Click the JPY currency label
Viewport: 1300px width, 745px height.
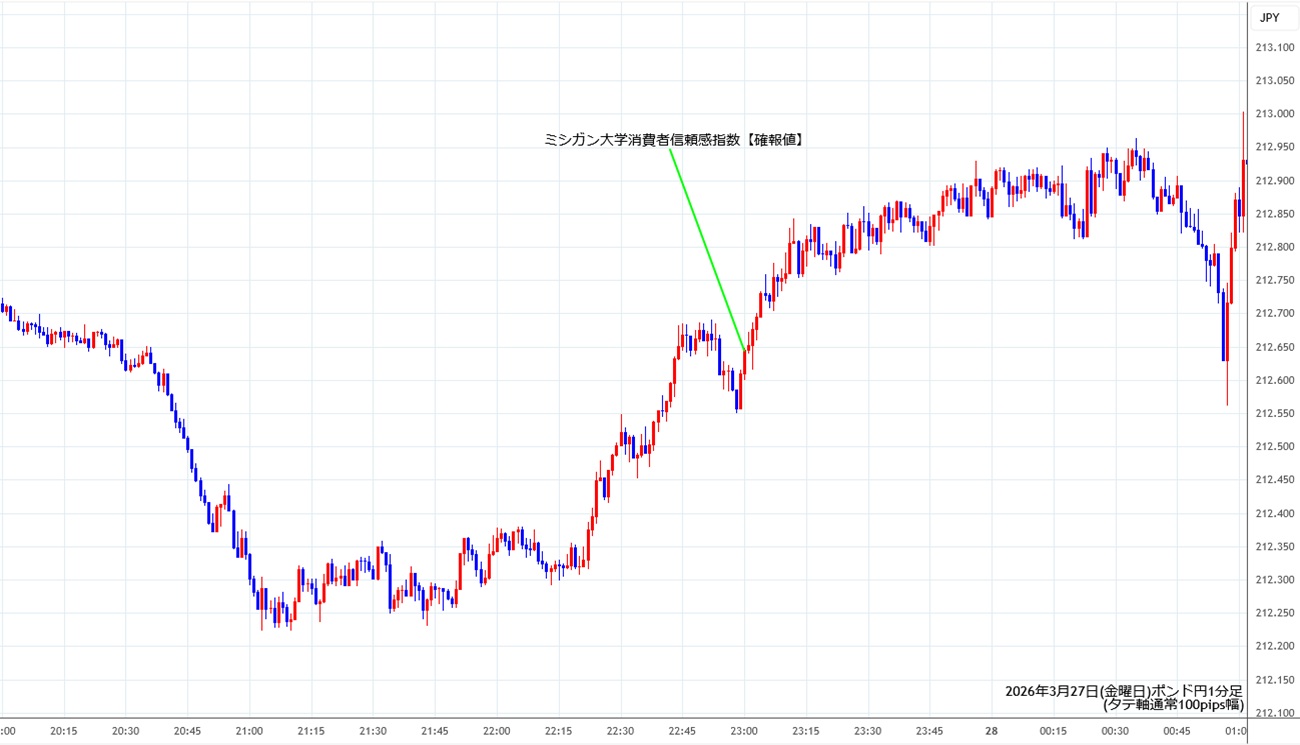pyautogui.click(x=1269, y=17)
